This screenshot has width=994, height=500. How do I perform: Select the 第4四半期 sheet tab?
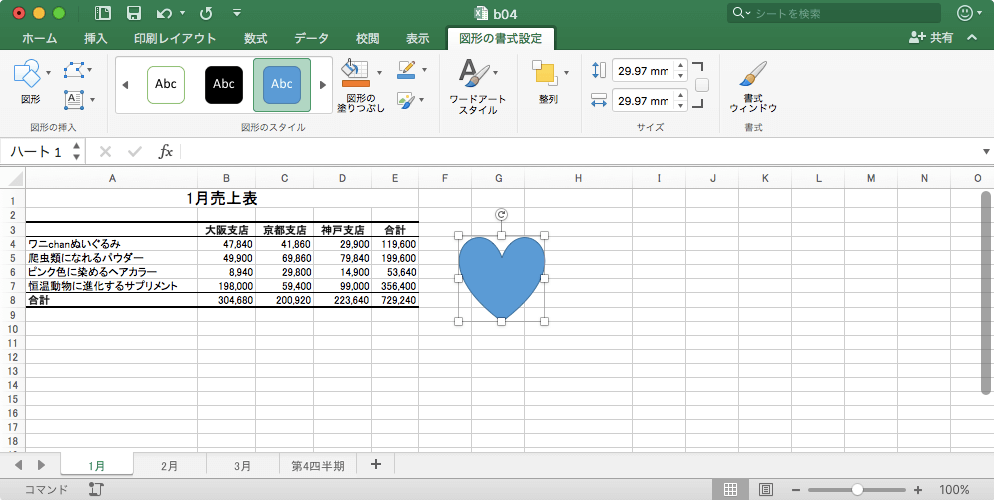pyautogui.click(x=318, y=466)
